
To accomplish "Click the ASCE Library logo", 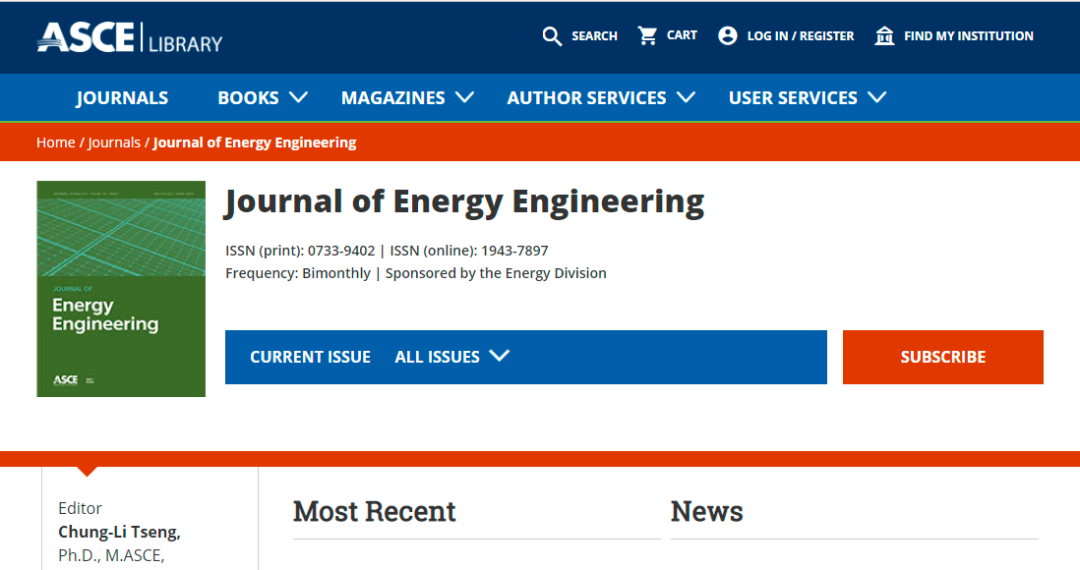I will click(x=130, y=38).
